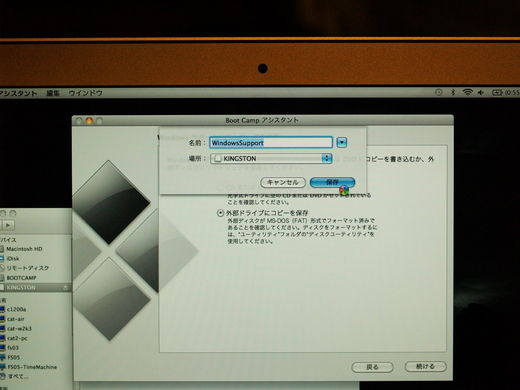Select shared computer fs03 in Finder
Screen dimensions: 520x390
(13, 348)
